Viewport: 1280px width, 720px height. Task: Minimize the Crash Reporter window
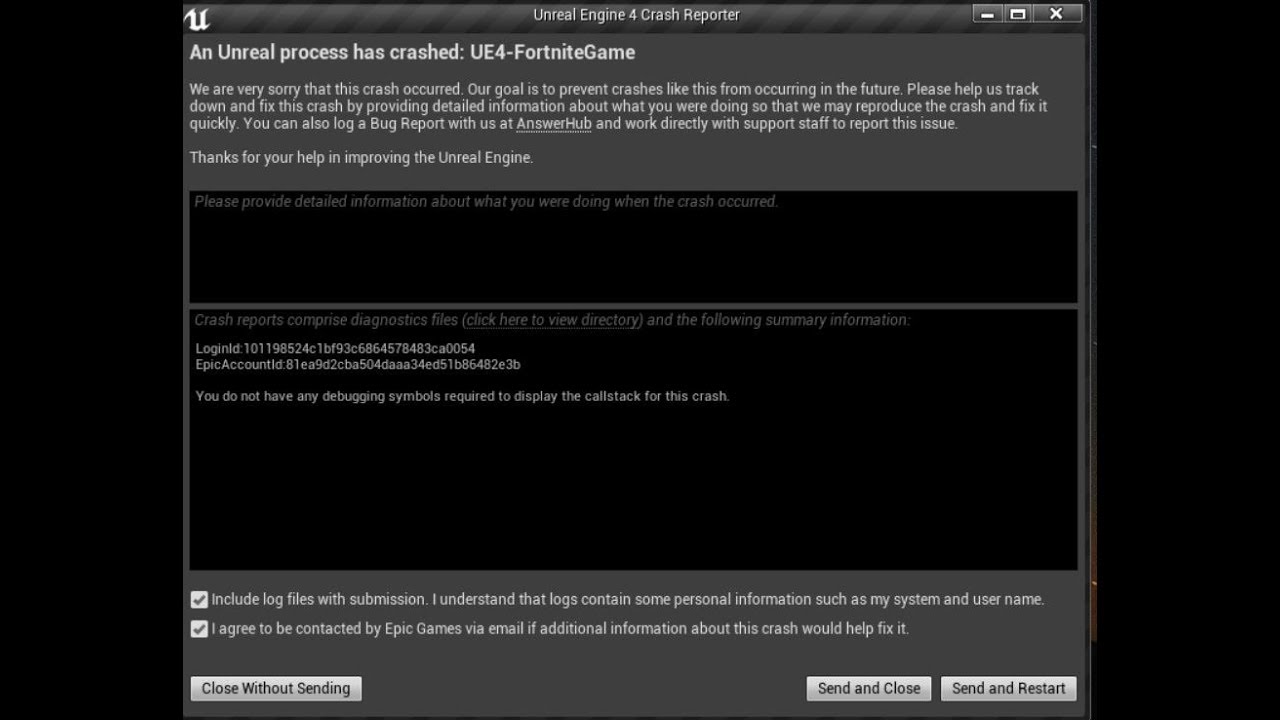pyautogui.click(x=987, y=14)
